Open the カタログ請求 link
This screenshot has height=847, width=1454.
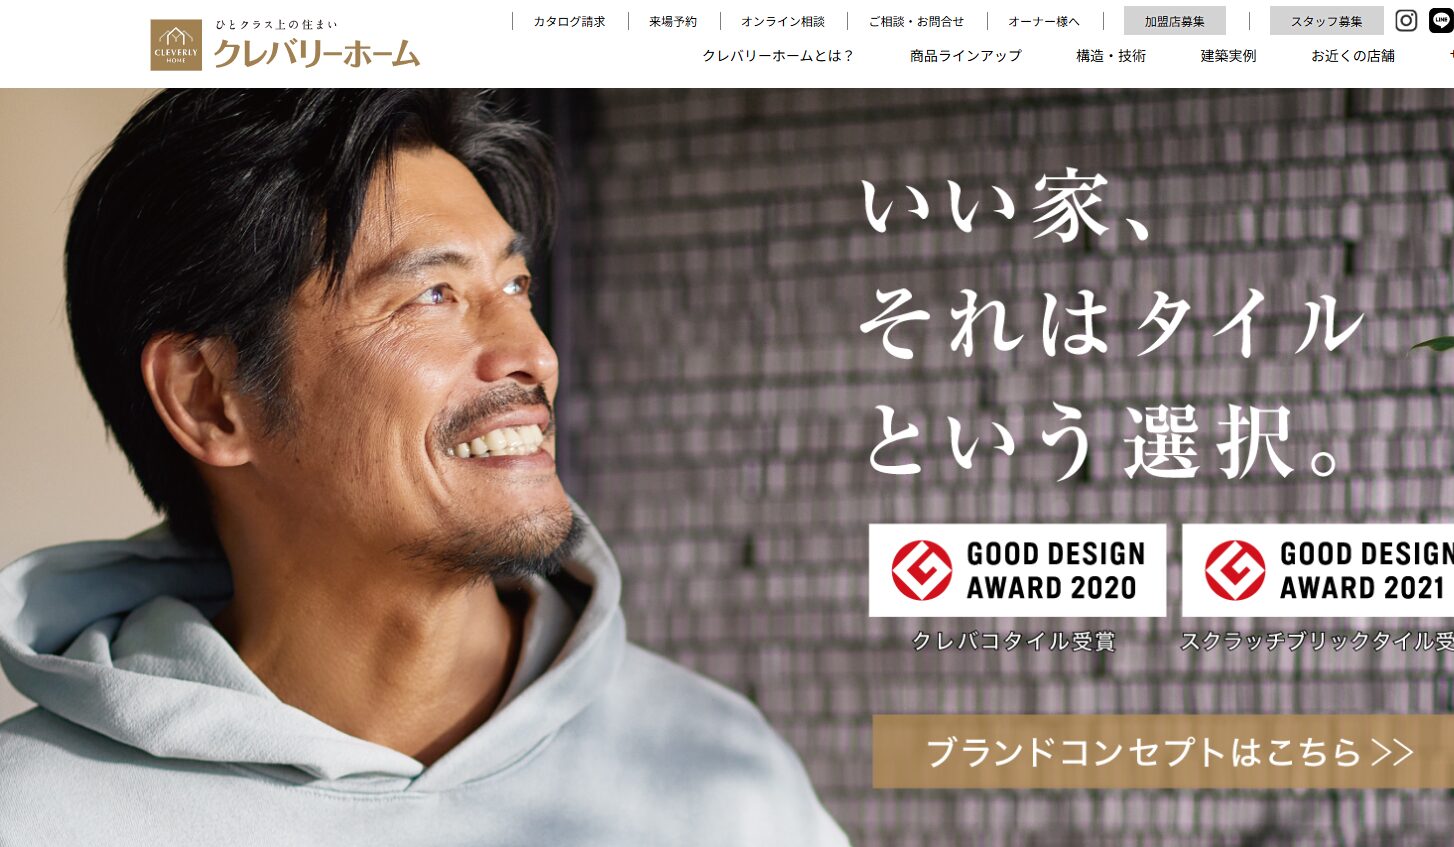[x=569, y=21]
